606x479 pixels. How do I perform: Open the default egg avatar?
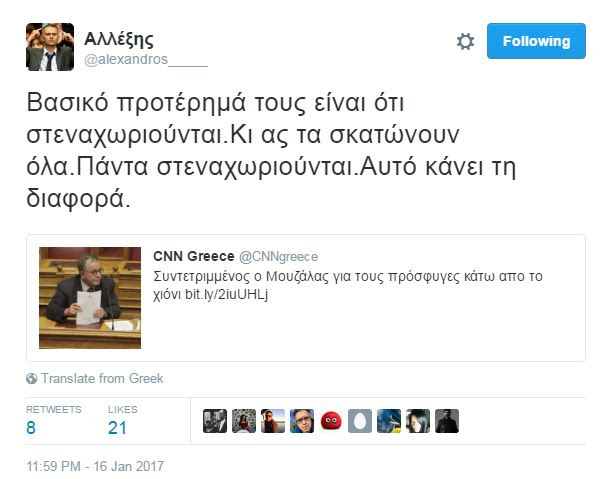pos(360,421)
